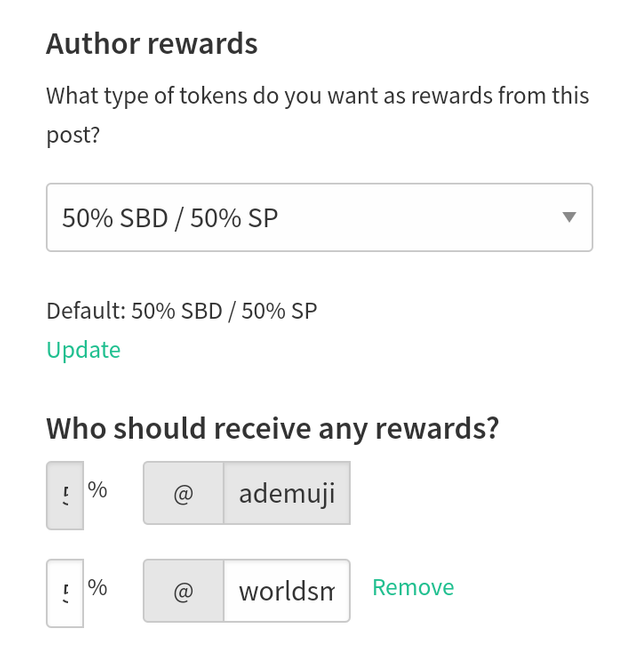Screen dimensions: 640x646
Task: Click the What type of tokens description
Action: click(x=317, y=115)
